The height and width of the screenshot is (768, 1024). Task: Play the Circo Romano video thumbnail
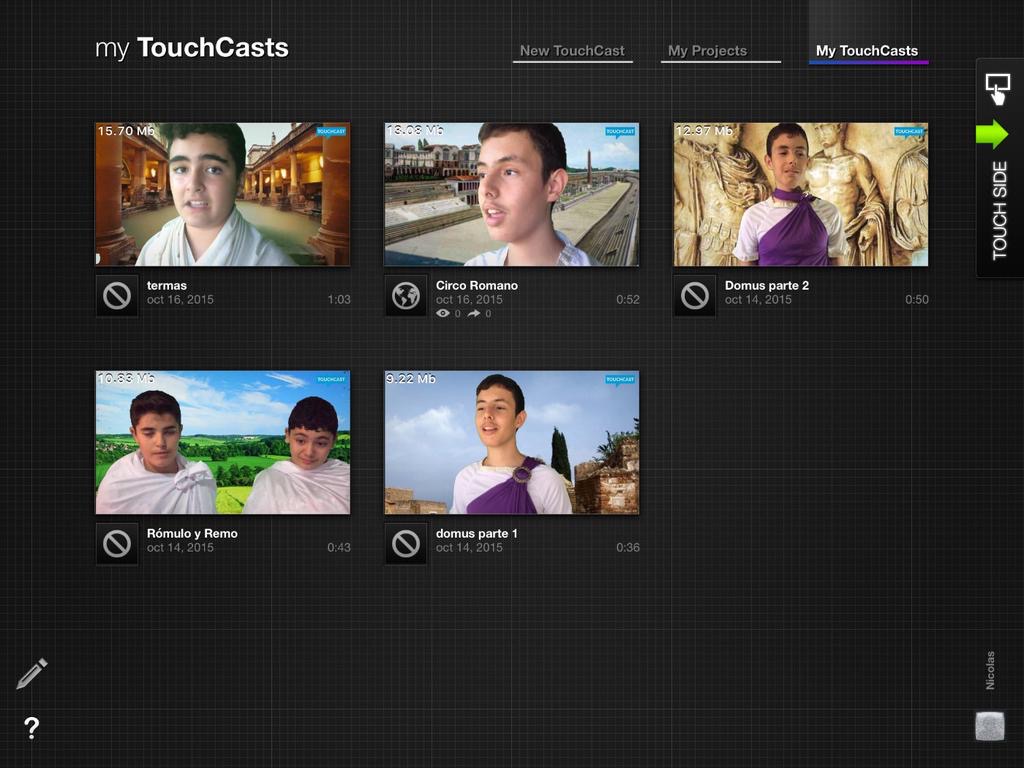(x=512, y=194)
